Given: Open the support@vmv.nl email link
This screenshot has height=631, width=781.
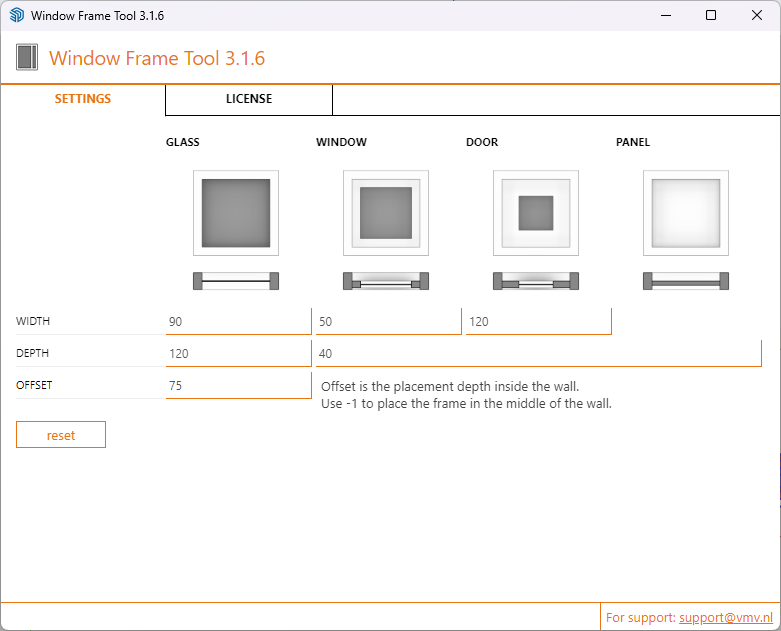Looking at the screenshot, I should 726,618.
